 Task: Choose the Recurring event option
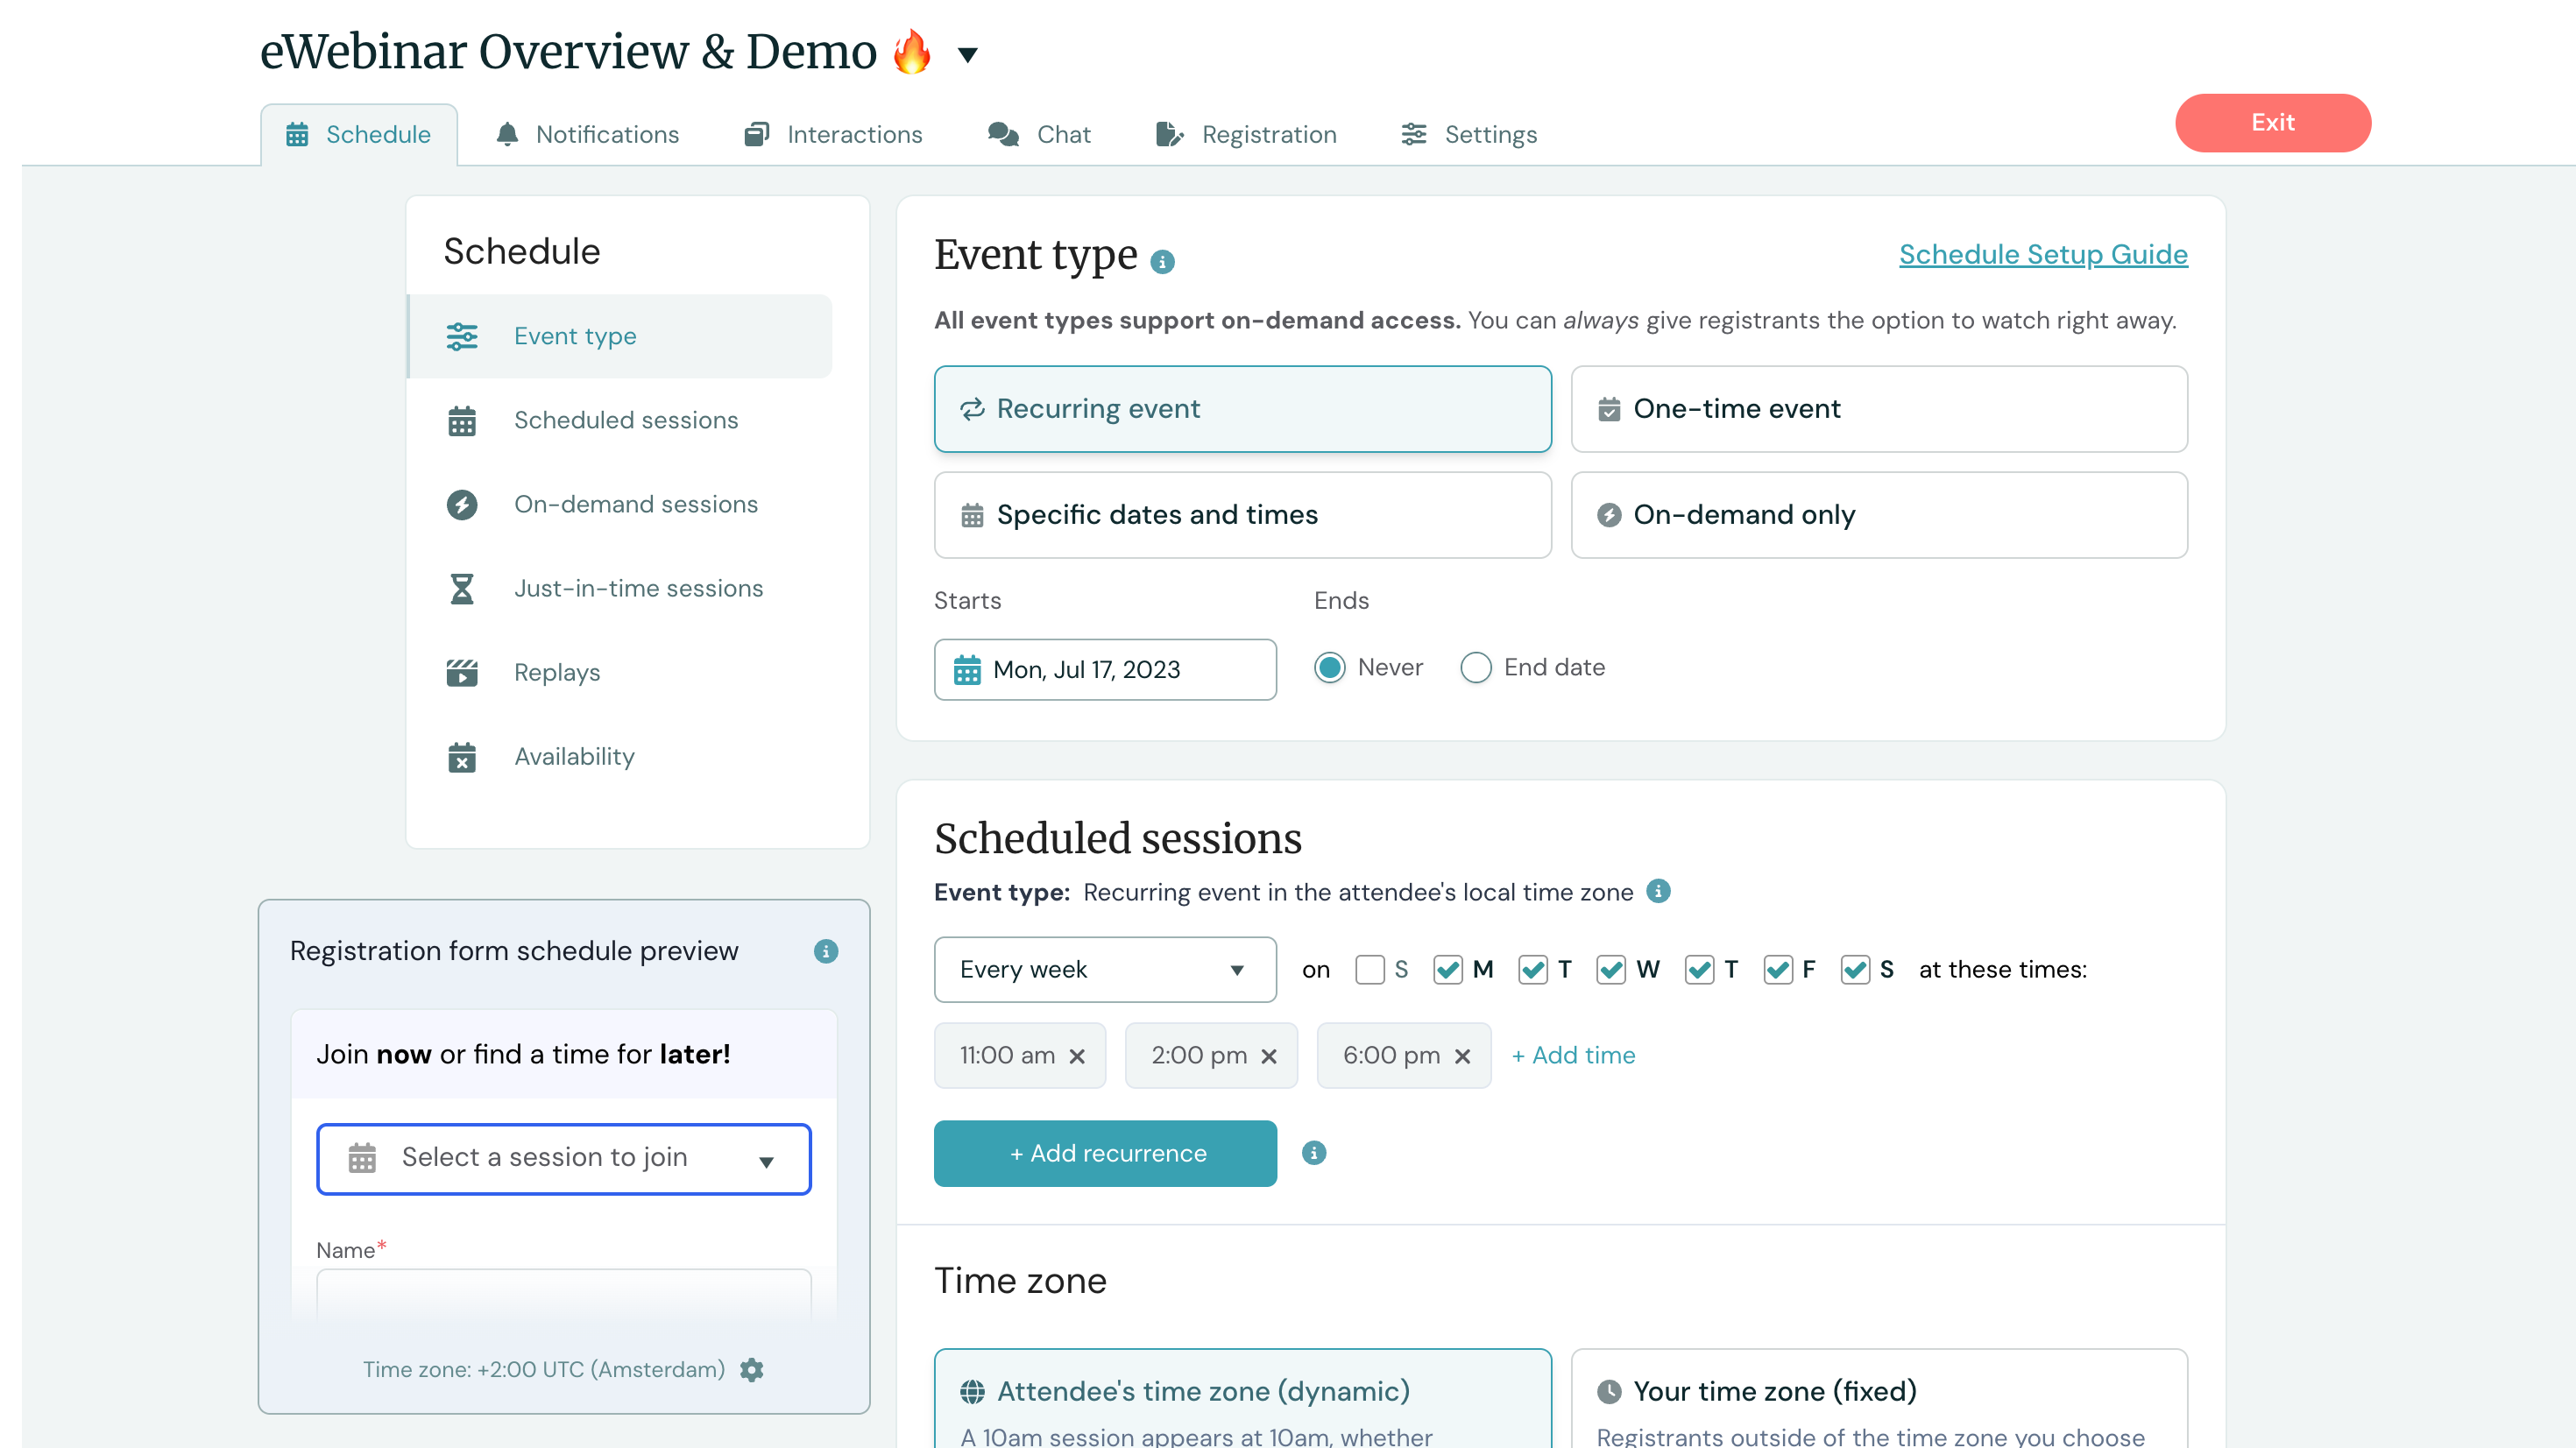point(1242,409)
